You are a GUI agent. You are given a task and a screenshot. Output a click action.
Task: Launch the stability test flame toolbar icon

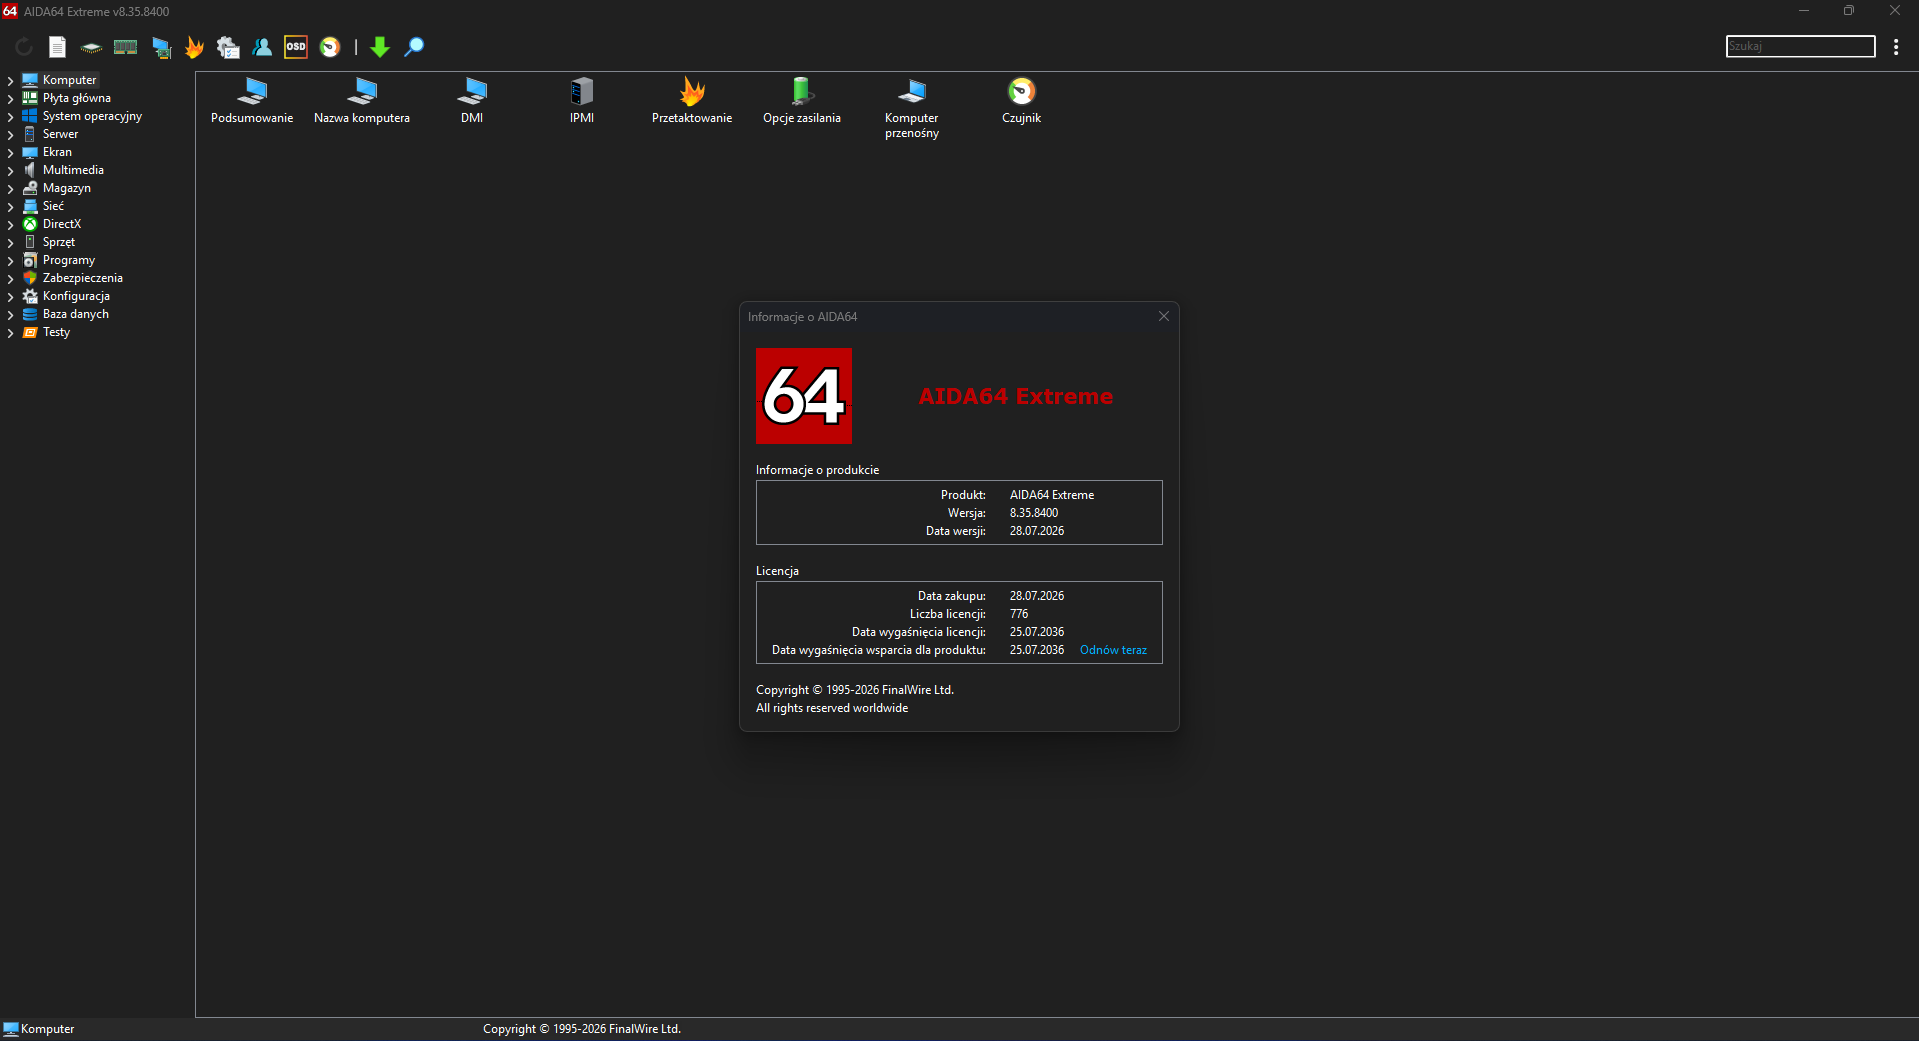[x=195, y=47]
